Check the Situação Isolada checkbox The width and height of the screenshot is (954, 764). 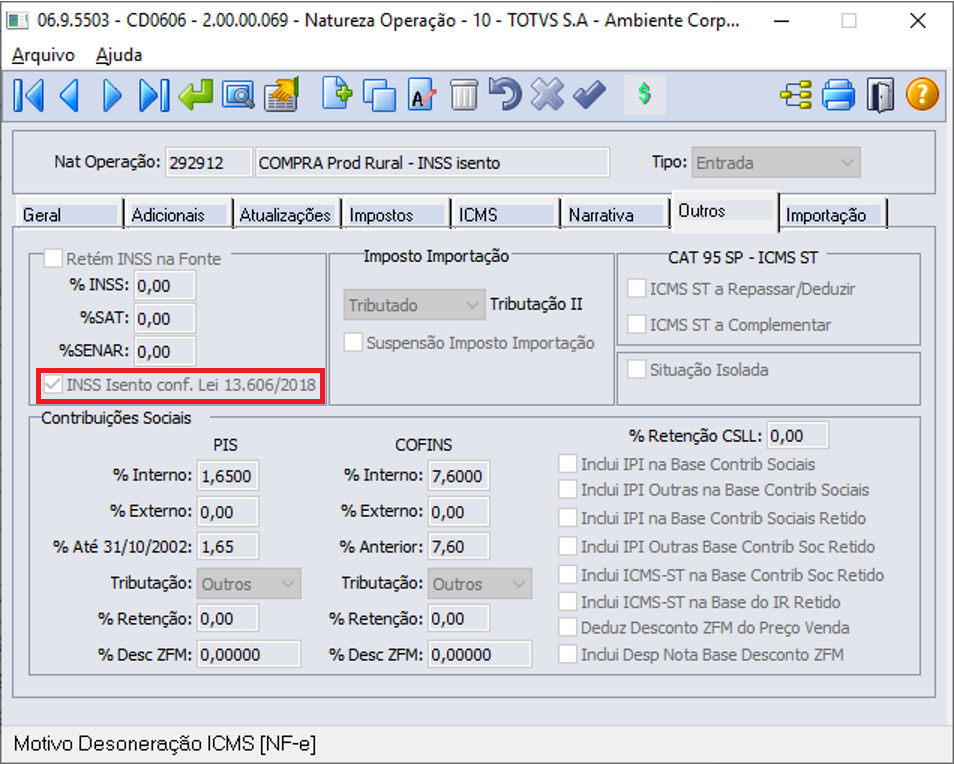coord(636,369)
